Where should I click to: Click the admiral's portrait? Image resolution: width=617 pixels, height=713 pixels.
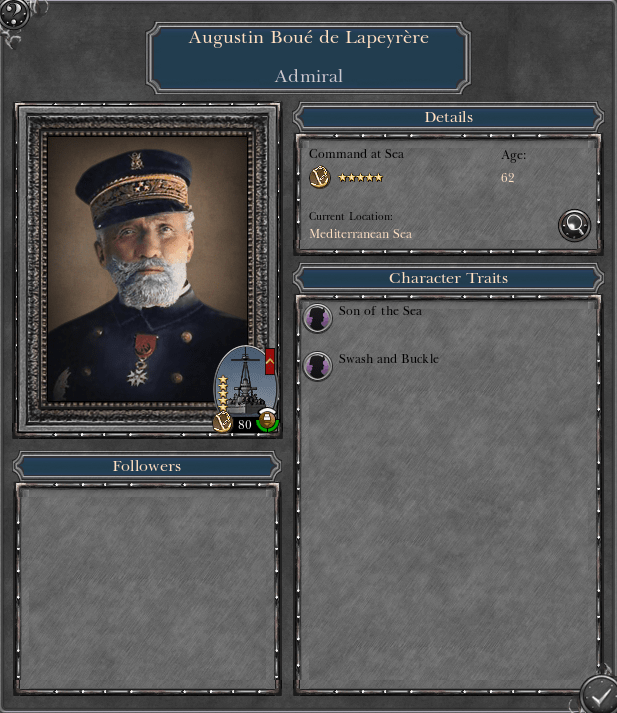click(x=147, y=268)
